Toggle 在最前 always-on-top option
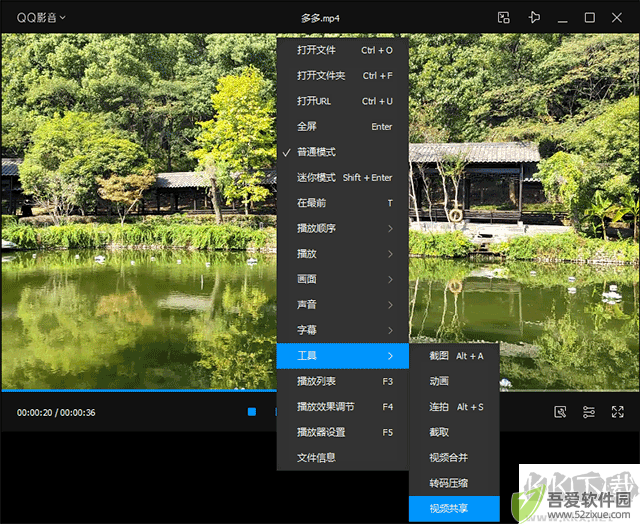640x524 pixels. click(343, 203)
